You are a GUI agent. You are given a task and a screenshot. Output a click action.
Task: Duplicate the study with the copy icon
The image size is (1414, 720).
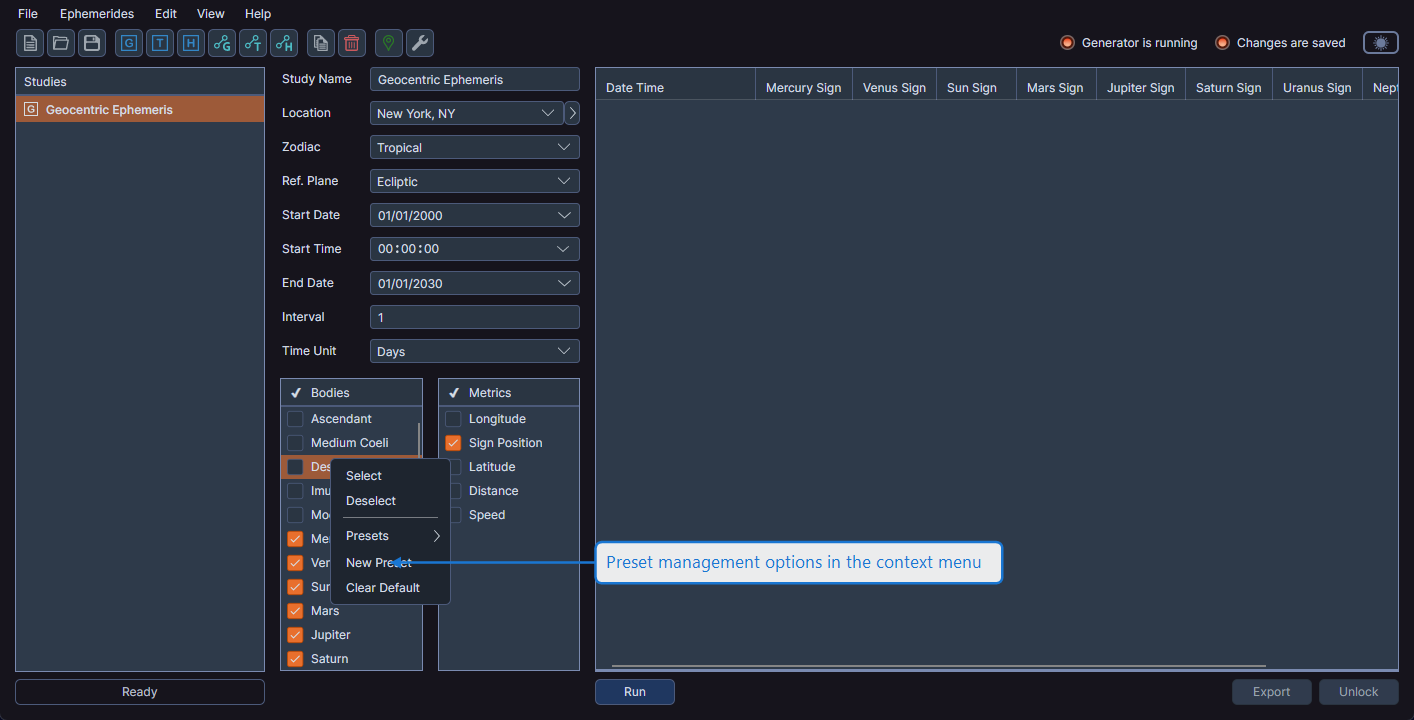320,42
